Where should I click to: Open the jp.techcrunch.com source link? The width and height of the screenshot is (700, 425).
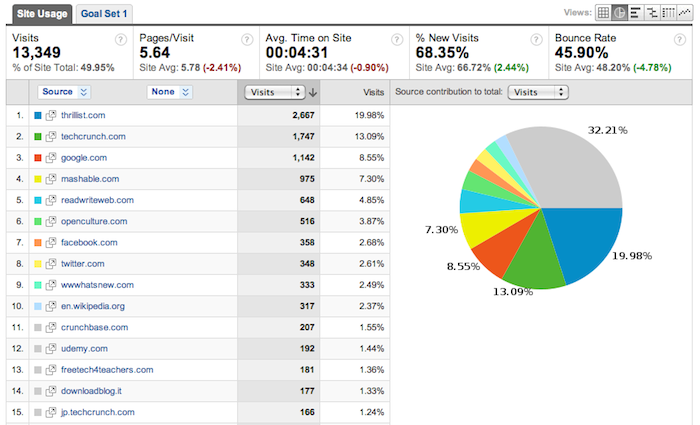point(98,412)
